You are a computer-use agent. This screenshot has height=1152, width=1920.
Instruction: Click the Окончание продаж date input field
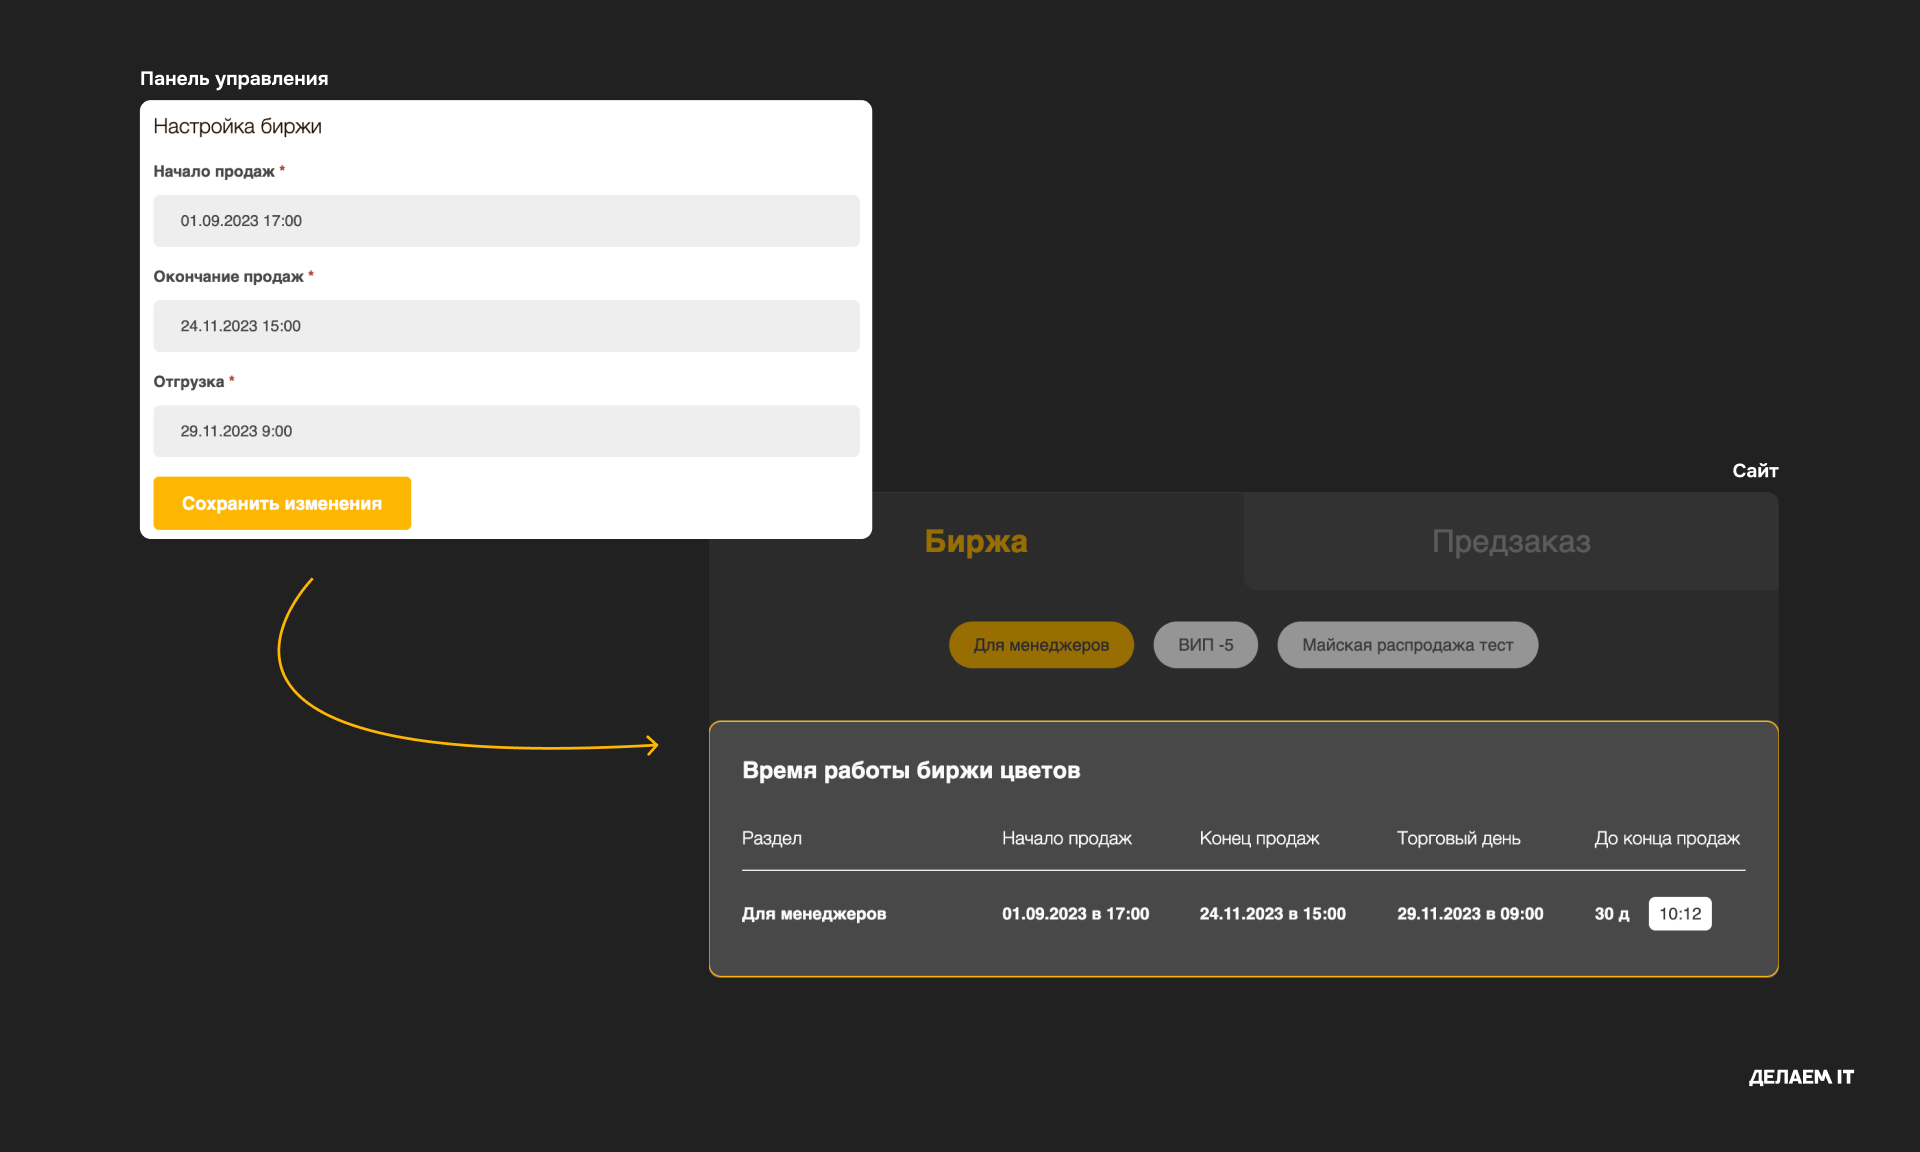pyautogui.click(x=506, y=326)
